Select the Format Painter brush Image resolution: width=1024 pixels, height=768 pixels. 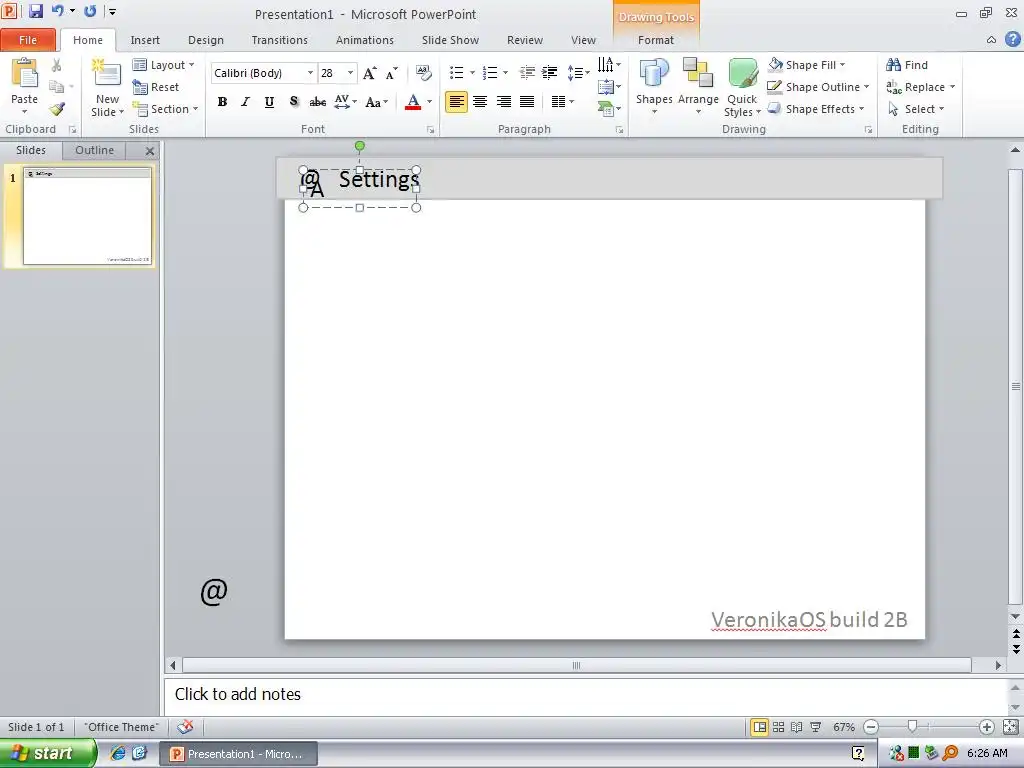[57, 109]
